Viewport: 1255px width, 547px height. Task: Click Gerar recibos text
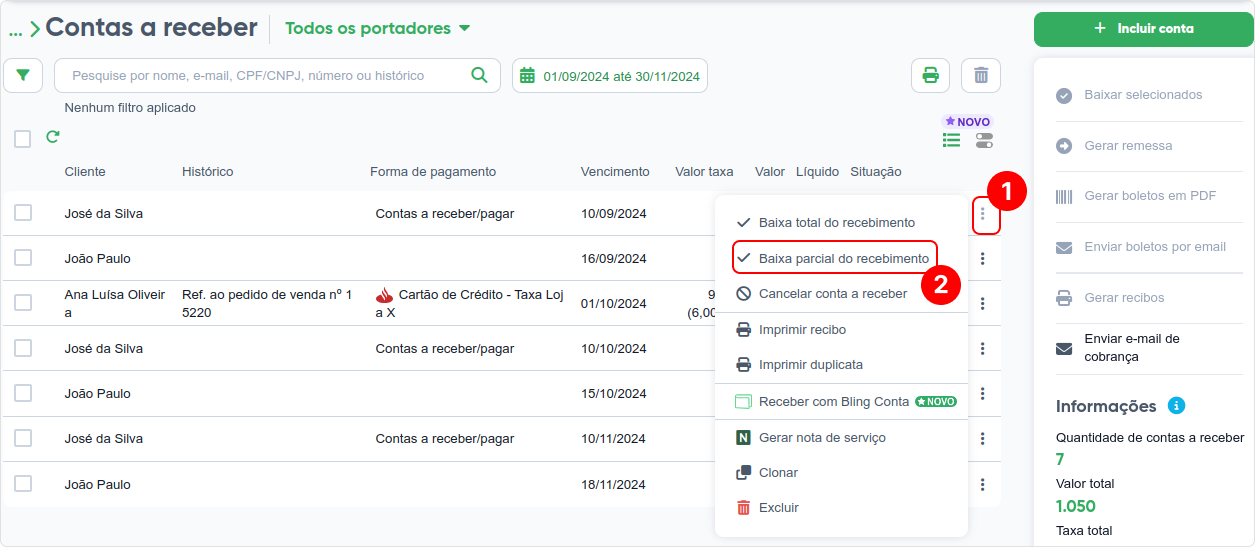[1124, 298]
